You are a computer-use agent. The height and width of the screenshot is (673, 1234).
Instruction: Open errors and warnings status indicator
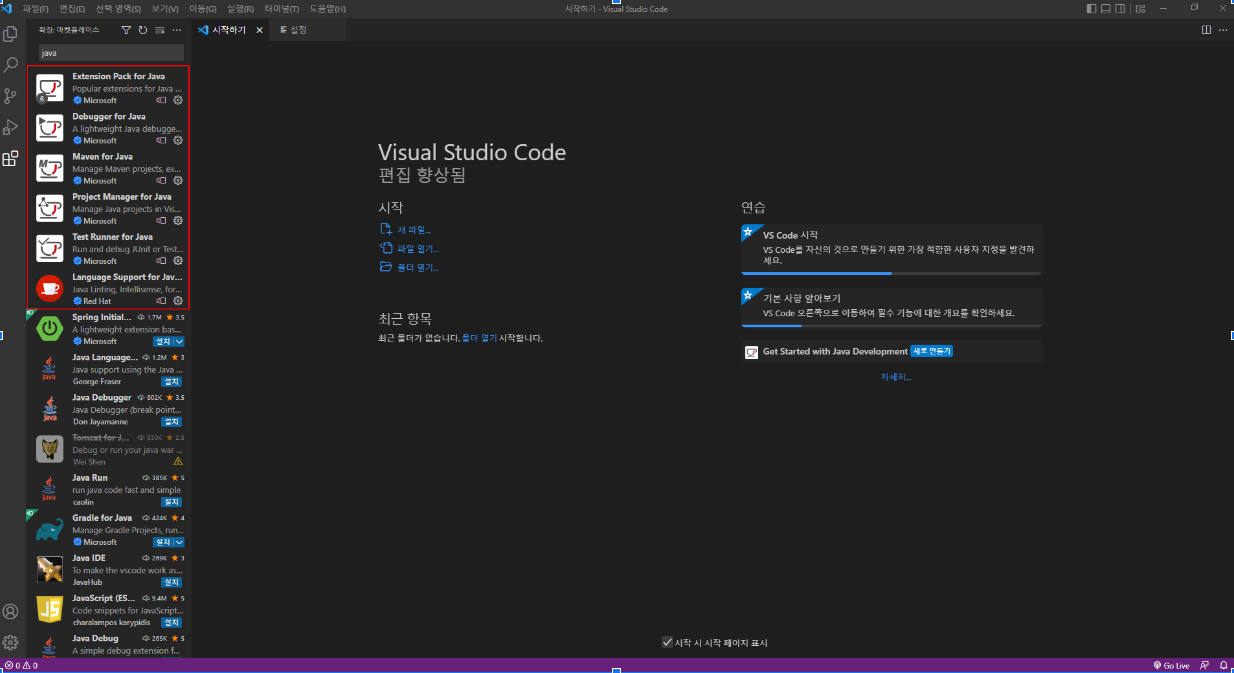[21, 665]
